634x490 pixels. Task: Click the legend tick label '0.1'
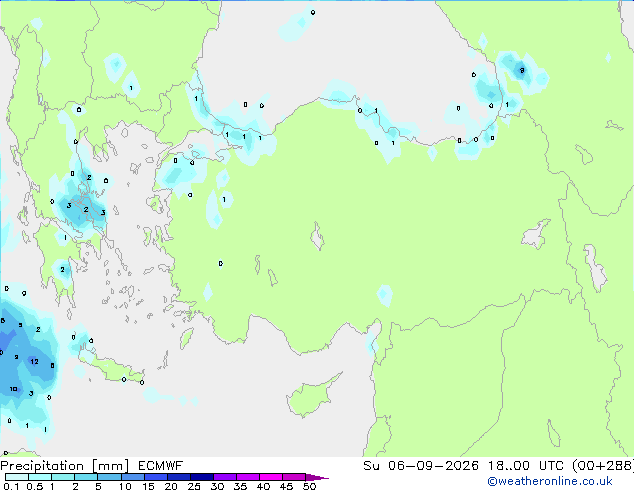(11, 486)
